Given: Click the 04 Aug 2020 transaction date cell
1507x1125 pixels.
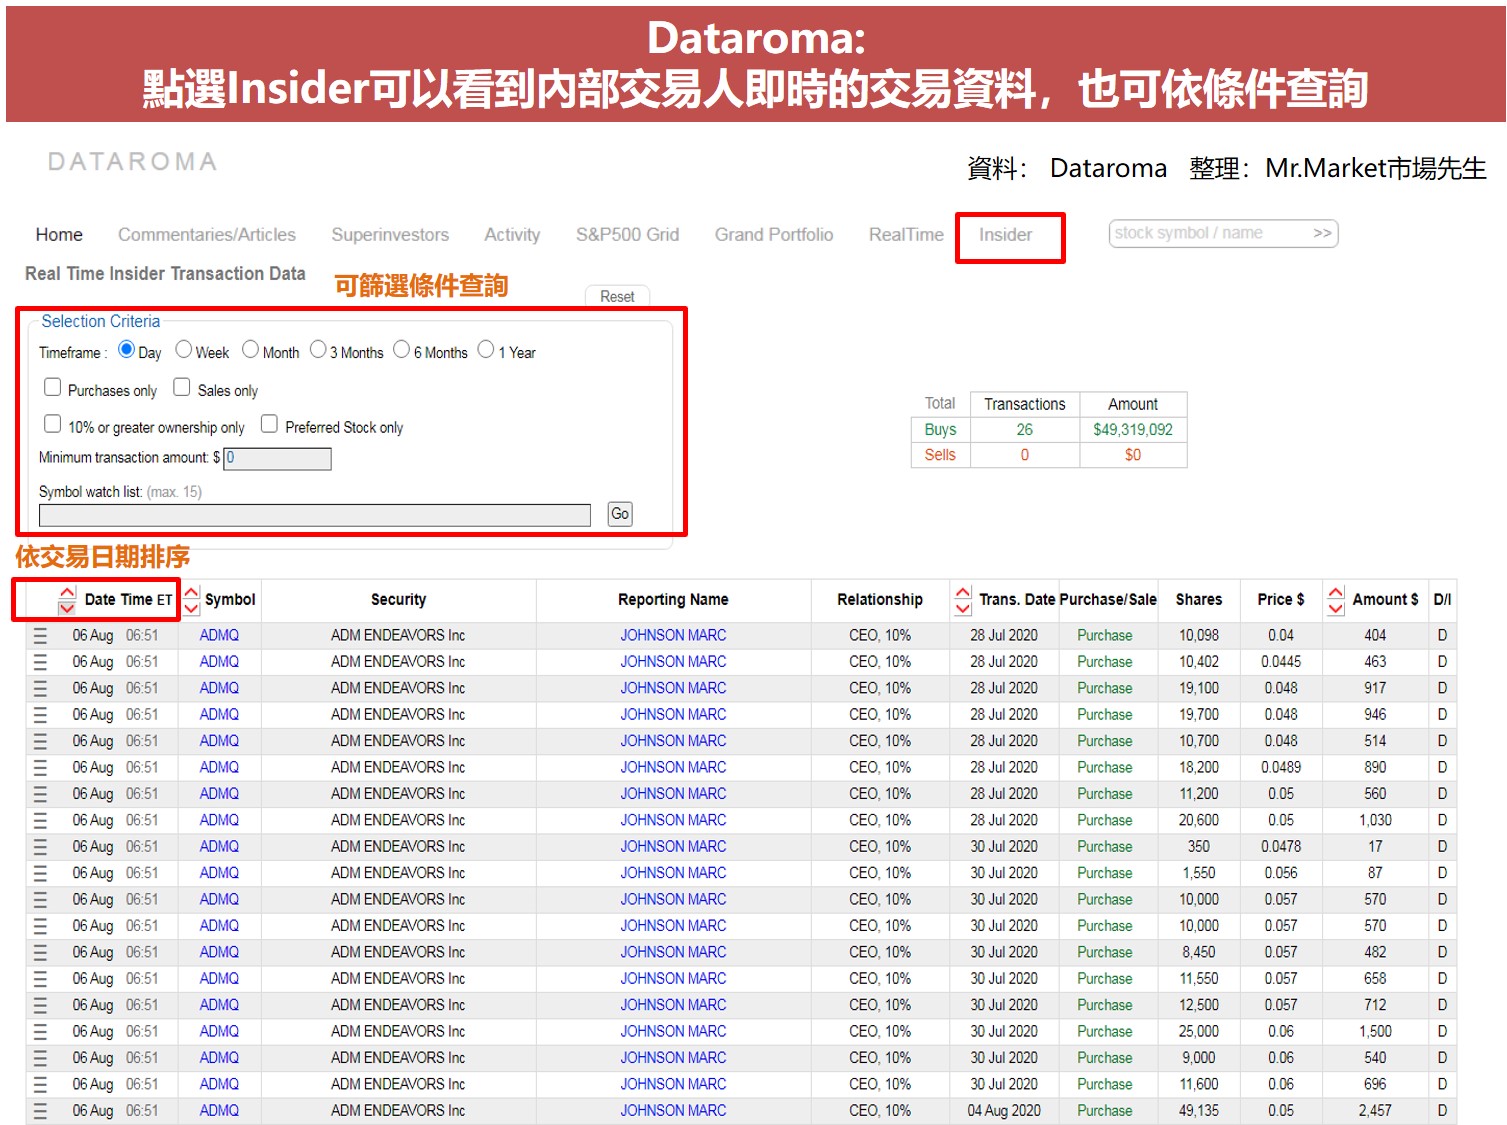Looking at the screenshot, I should pyautogui.click(x=1004, y=1110).
